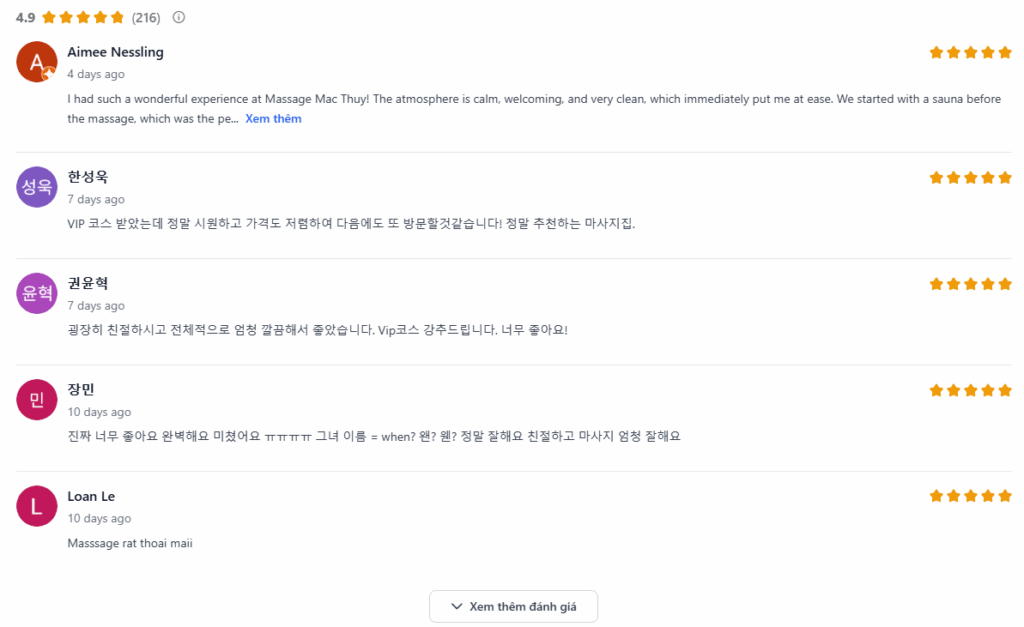Load more reviews with Xem thêm đánh giá
The image size is (1024, 627).
tap(514, 607)
